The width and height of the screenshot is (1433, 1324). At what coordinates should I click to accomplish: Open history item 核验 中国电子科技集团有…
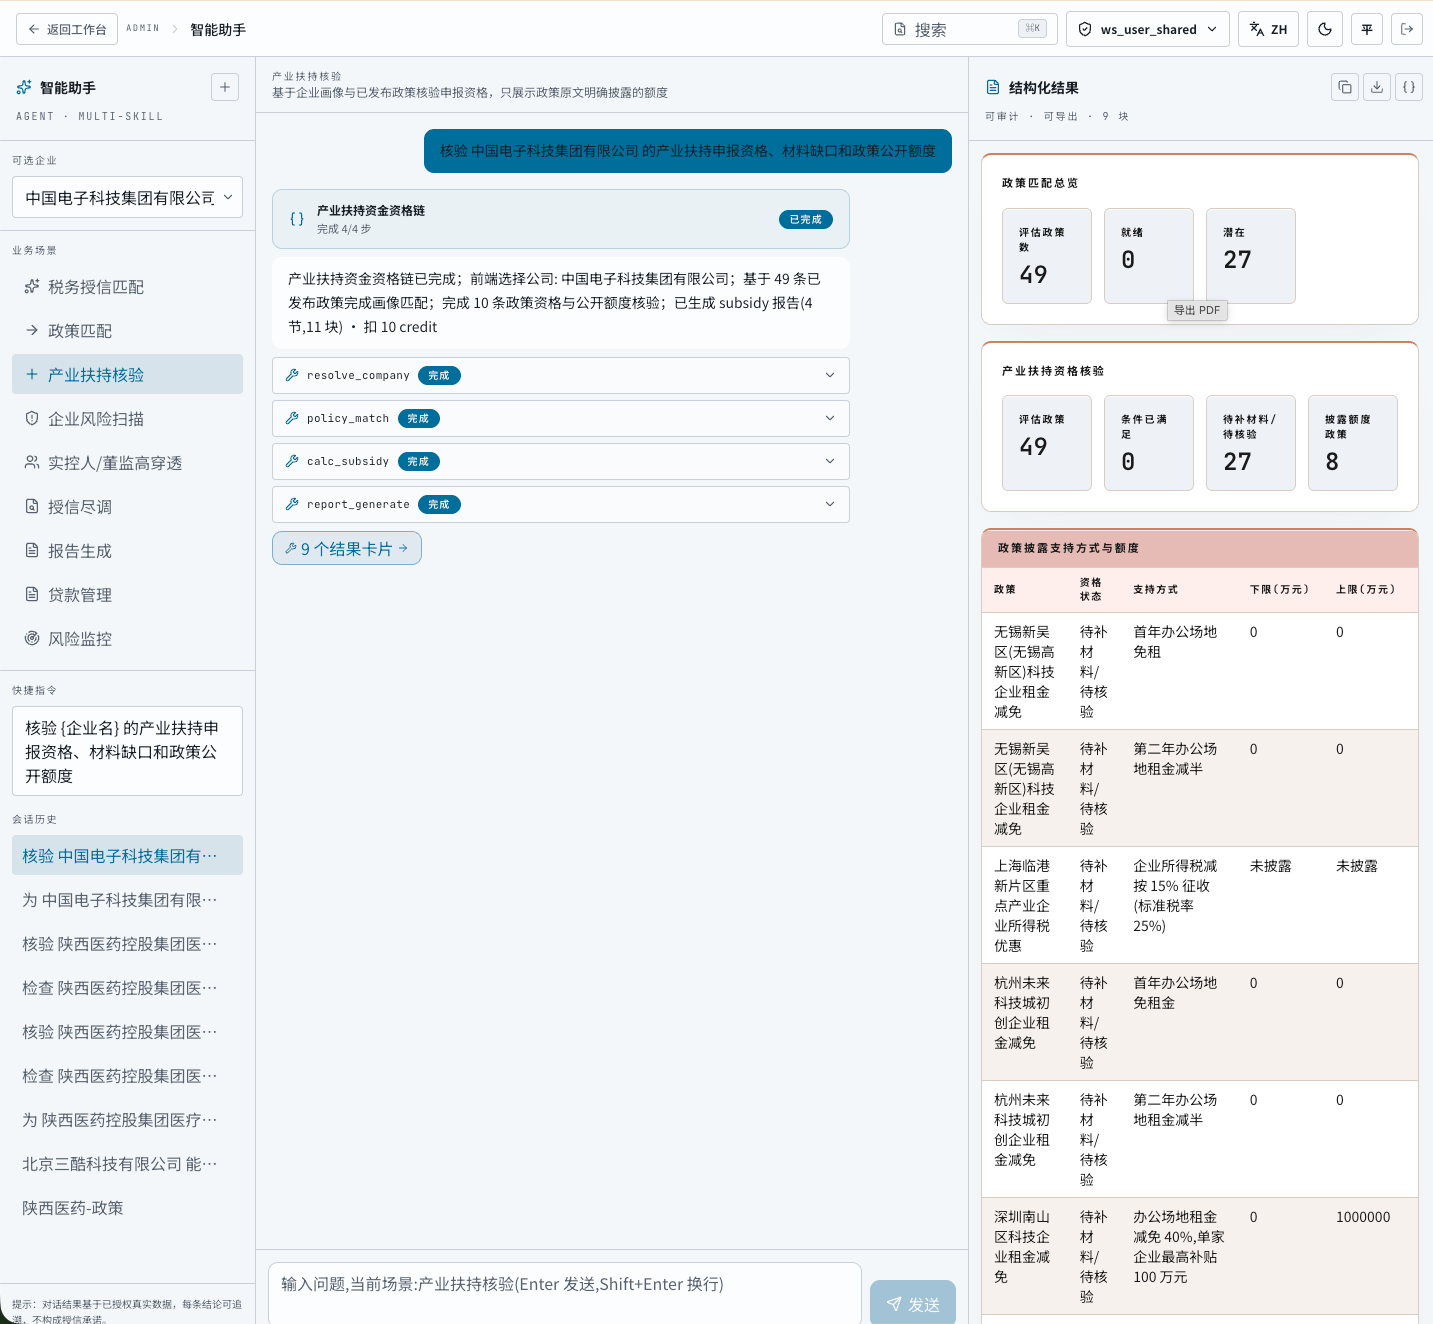[x=128, y=856]
